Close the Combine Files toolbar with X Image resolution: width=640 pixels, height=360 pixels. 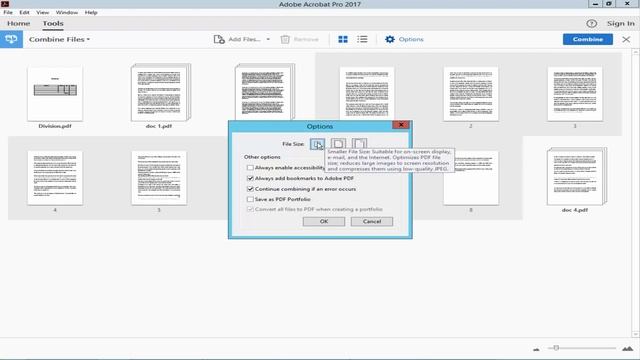point(626,40)
